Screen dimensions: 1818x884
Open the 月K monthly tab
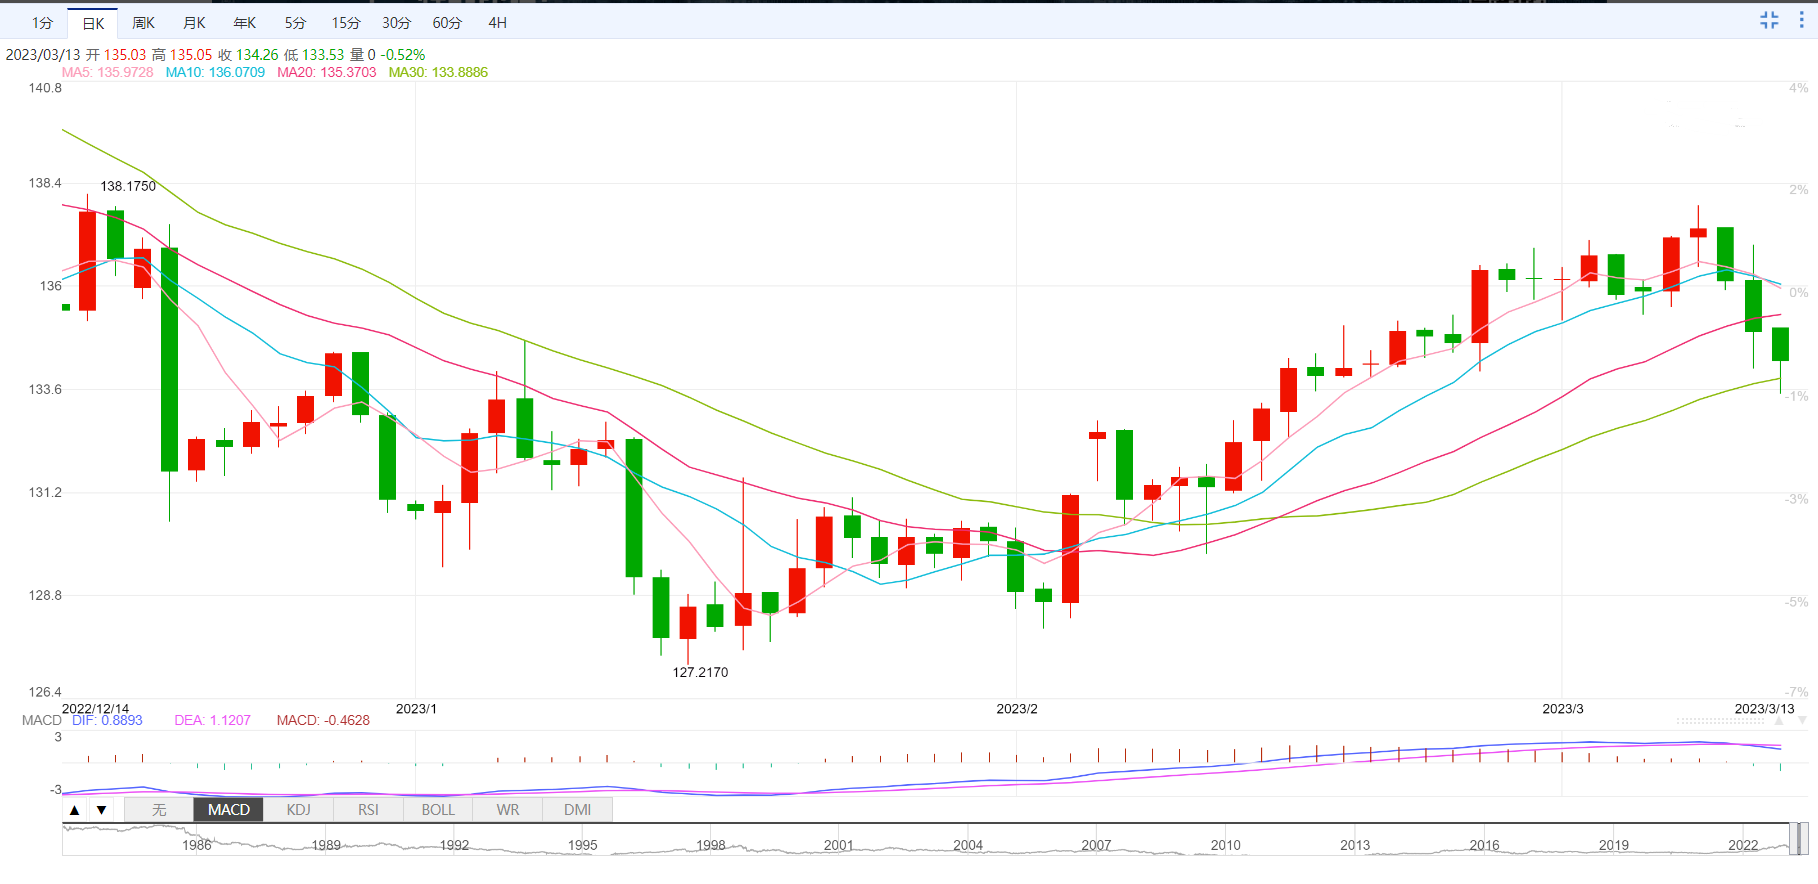pos(194,23)
